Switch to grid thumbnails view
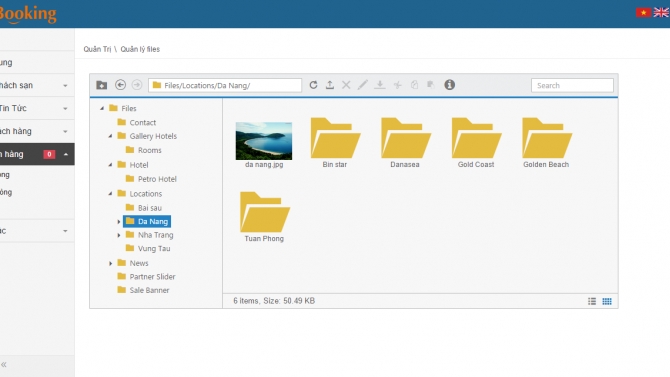This screenshot has width=670, height=377. click(x=607, y=301)
